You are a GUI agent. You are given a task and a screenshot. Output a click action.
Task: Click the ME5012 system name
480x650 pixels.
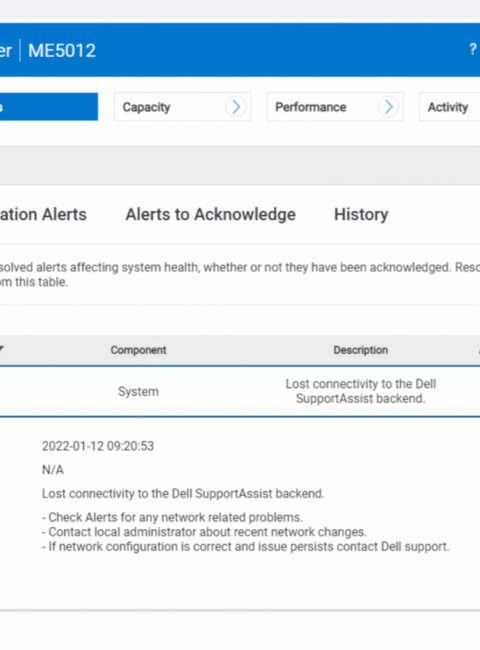coord(62,51)
